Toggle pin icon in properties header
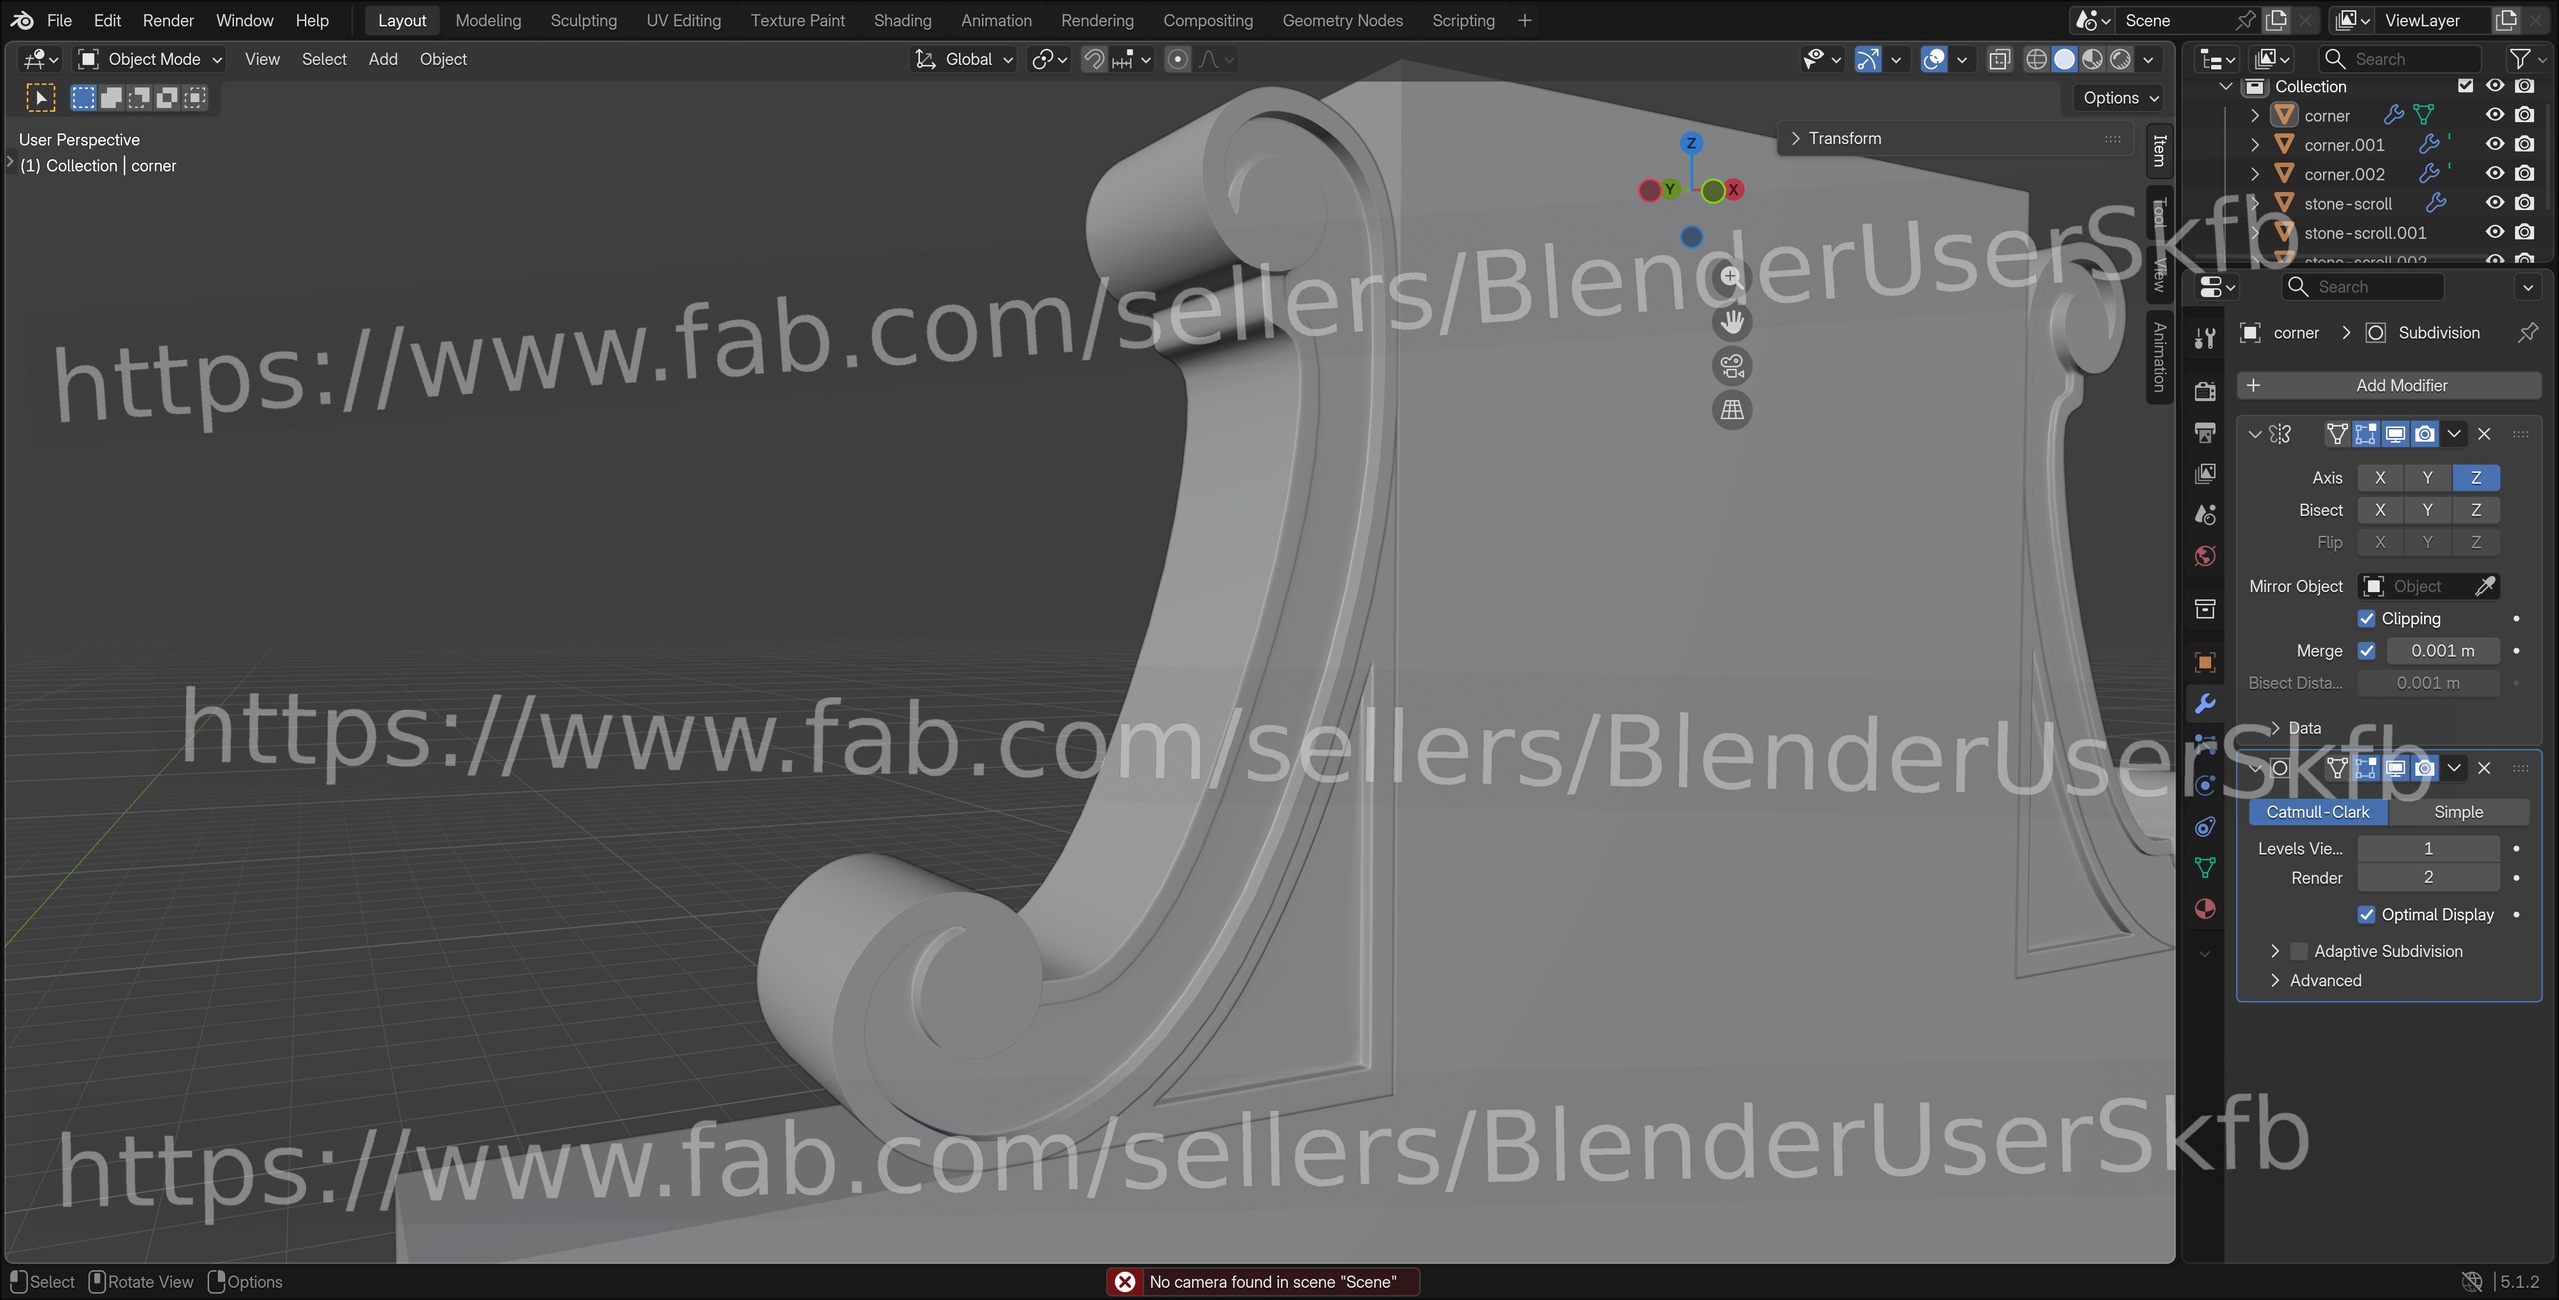2559x1300 pixels. point(2528,333)
